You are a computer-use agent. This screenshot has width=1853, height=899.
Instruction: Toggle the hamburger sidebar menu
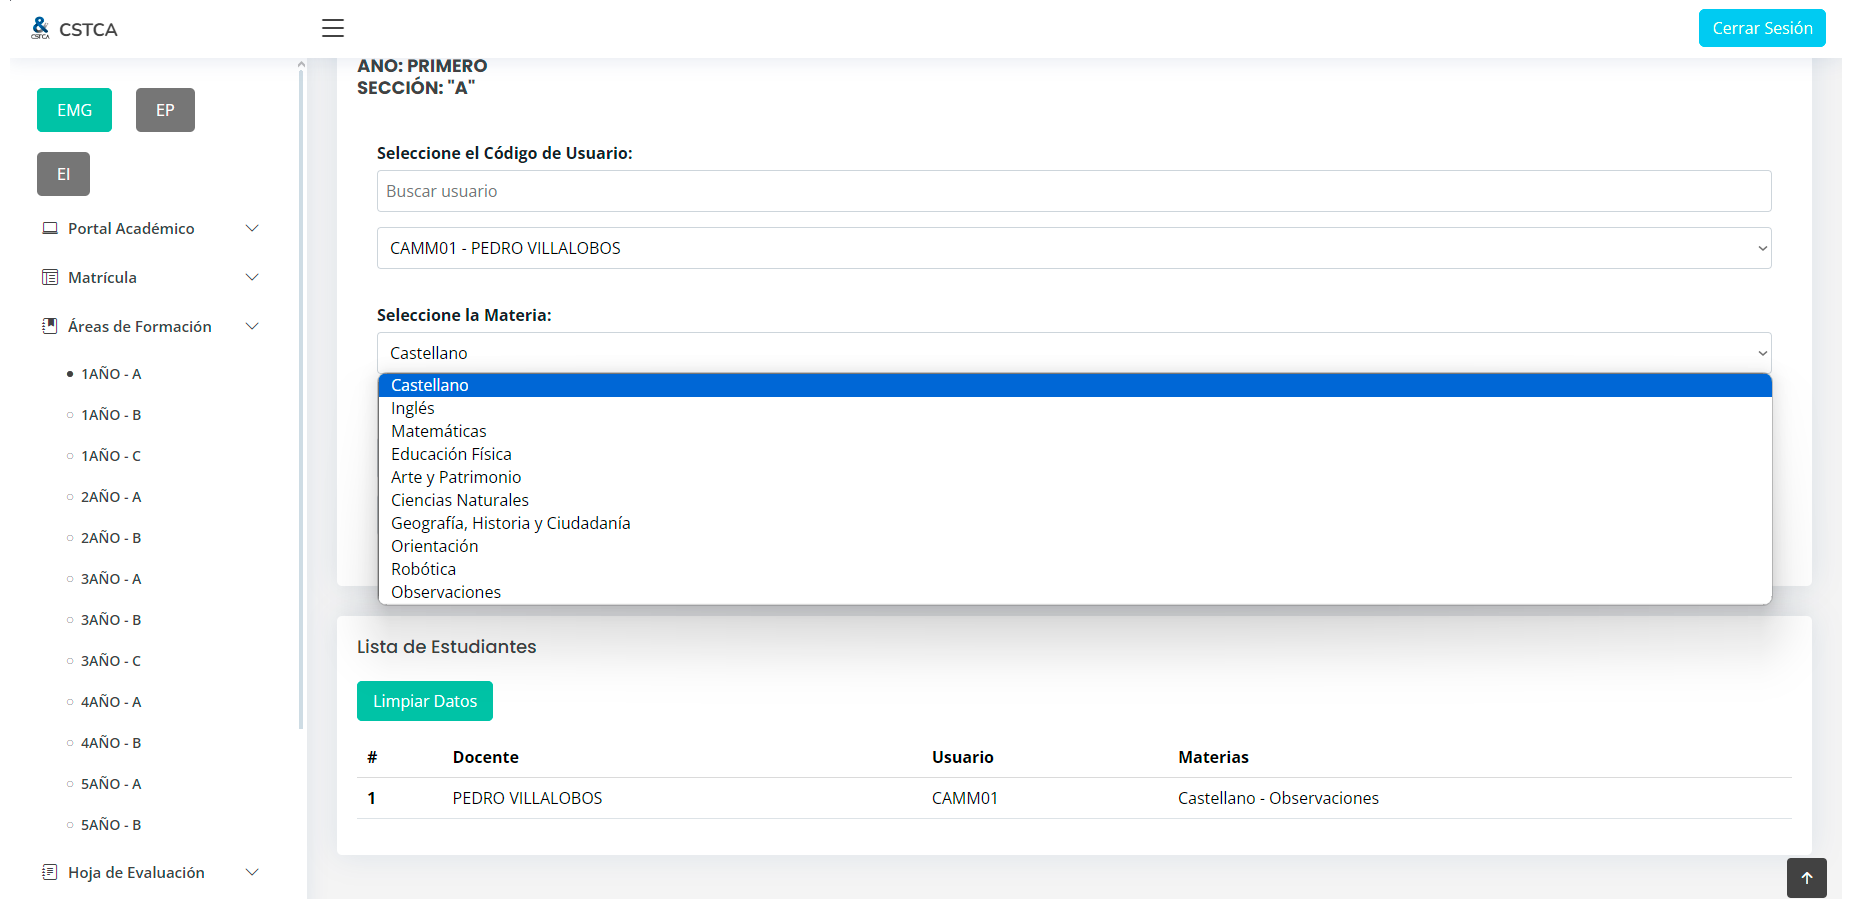pos(333,28)
